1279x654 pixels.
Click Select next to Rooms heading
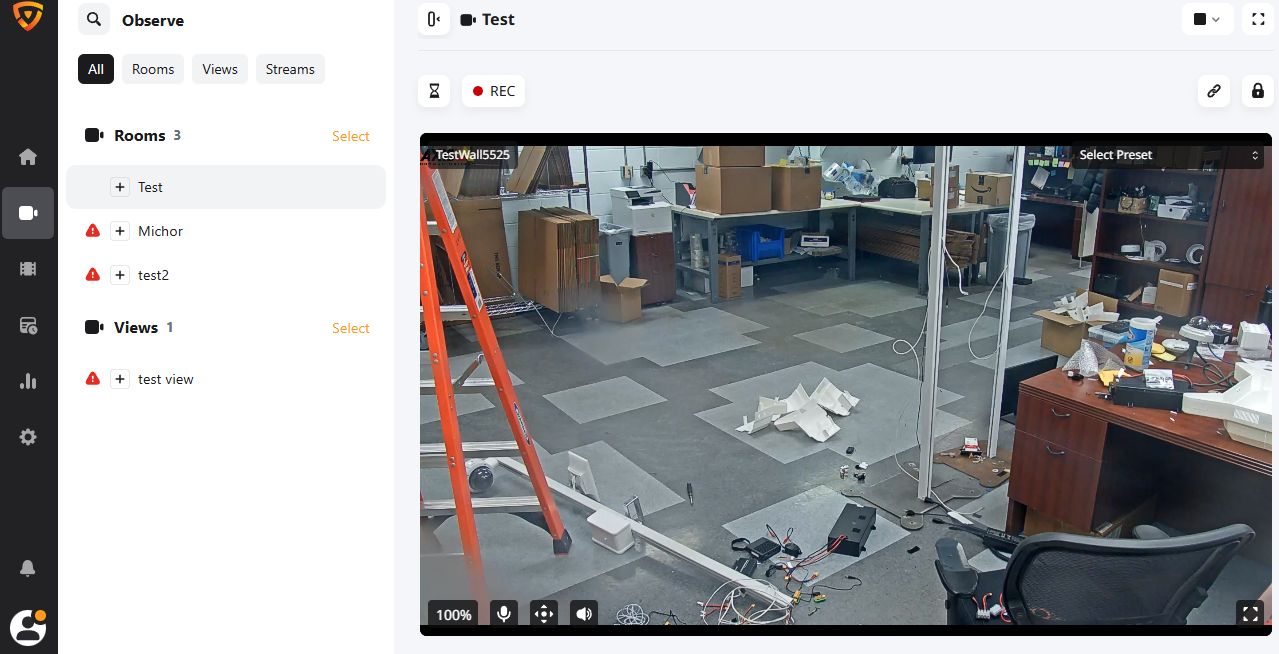click(350, 136)
